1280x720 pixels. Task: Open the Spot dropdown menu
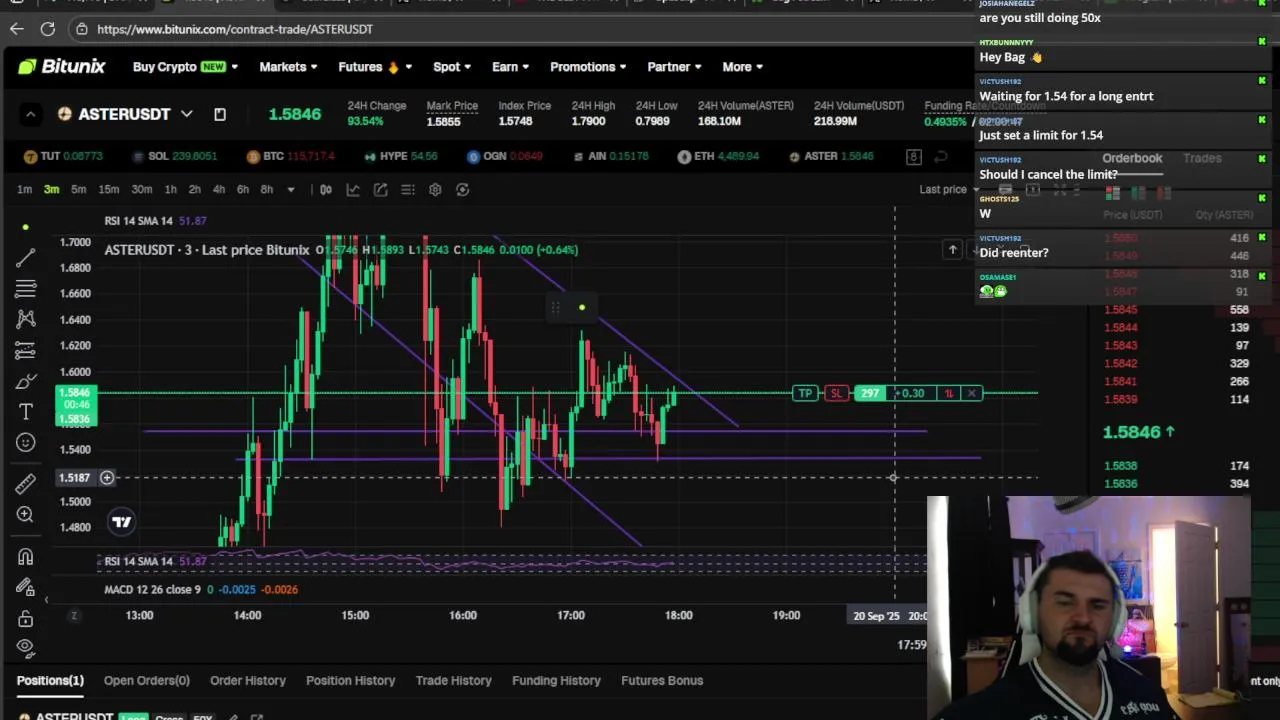click(451, 67)
